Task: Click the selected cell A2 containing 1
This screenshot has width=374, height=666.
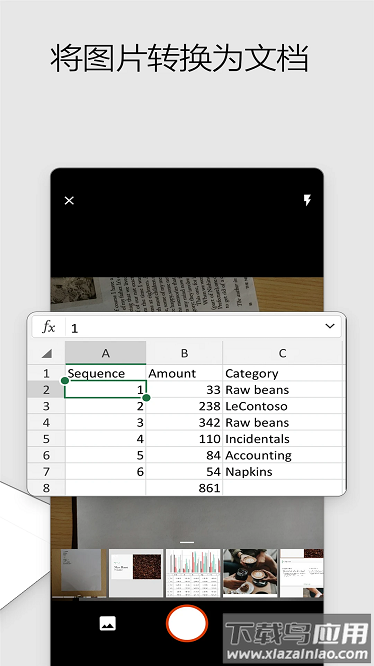Action: [106, 389]
